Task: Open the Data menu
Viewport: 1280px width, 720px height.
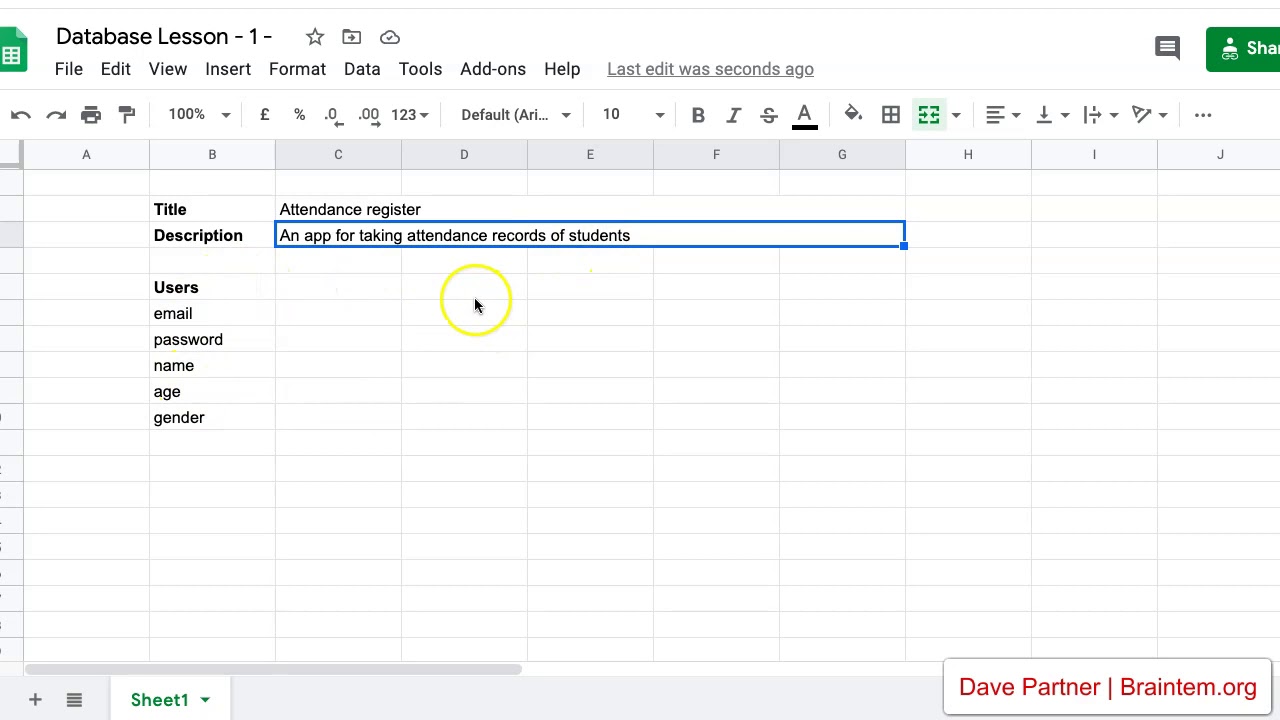Action: (x=362, y=69)
